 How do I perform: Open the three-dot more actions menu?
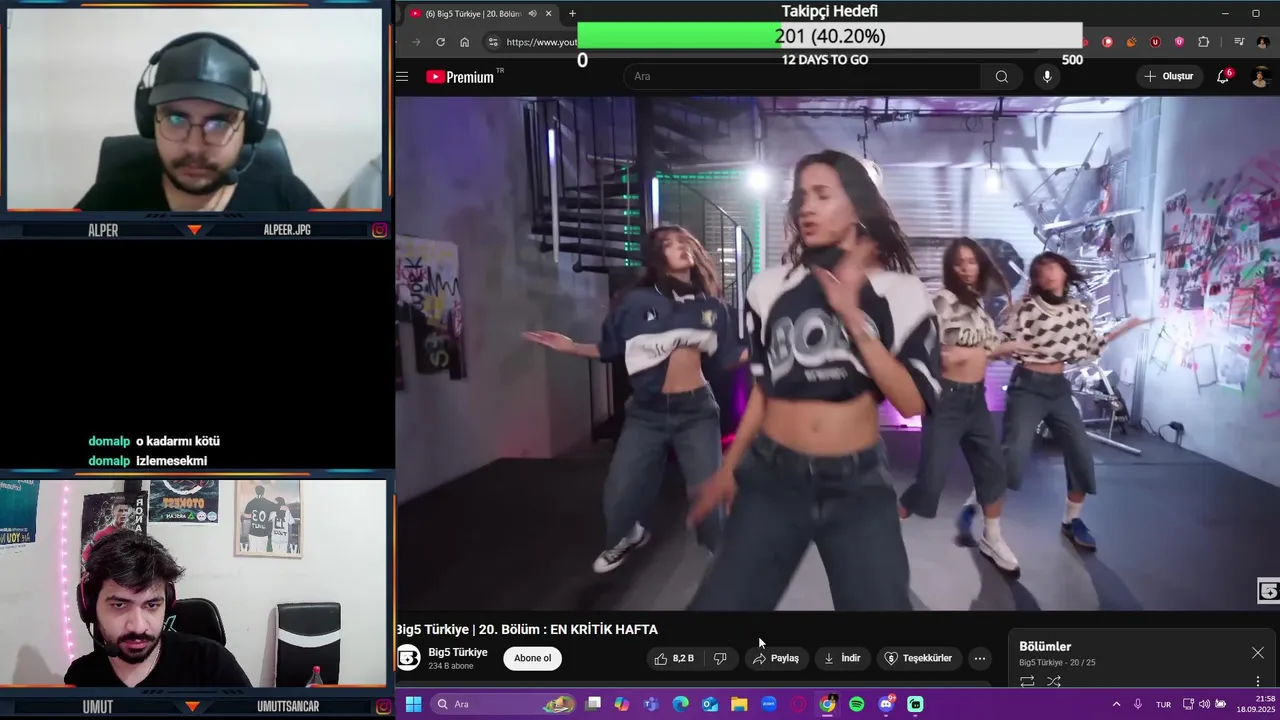[x=980, y=658]
